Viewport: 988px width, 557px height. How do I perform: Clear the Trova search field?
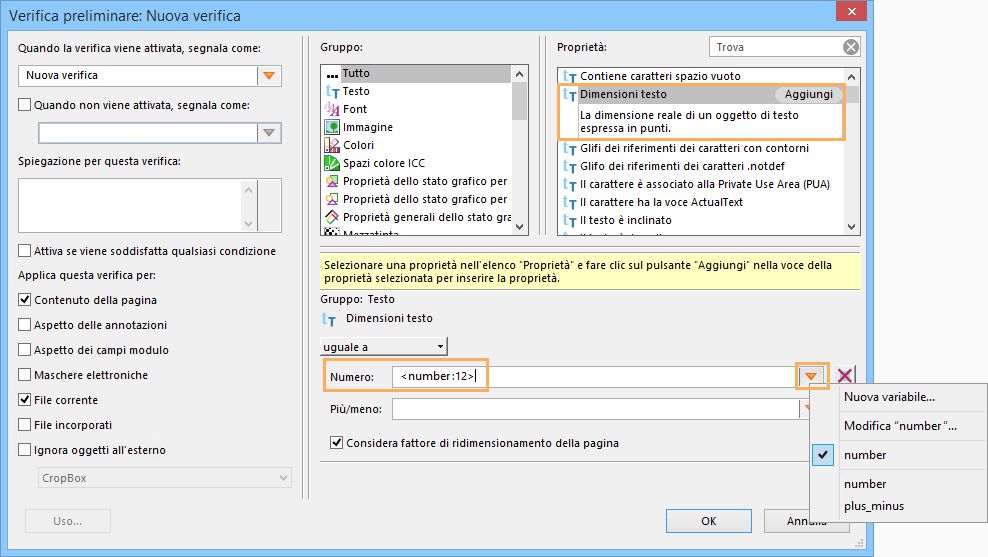(x=850, y=47)
